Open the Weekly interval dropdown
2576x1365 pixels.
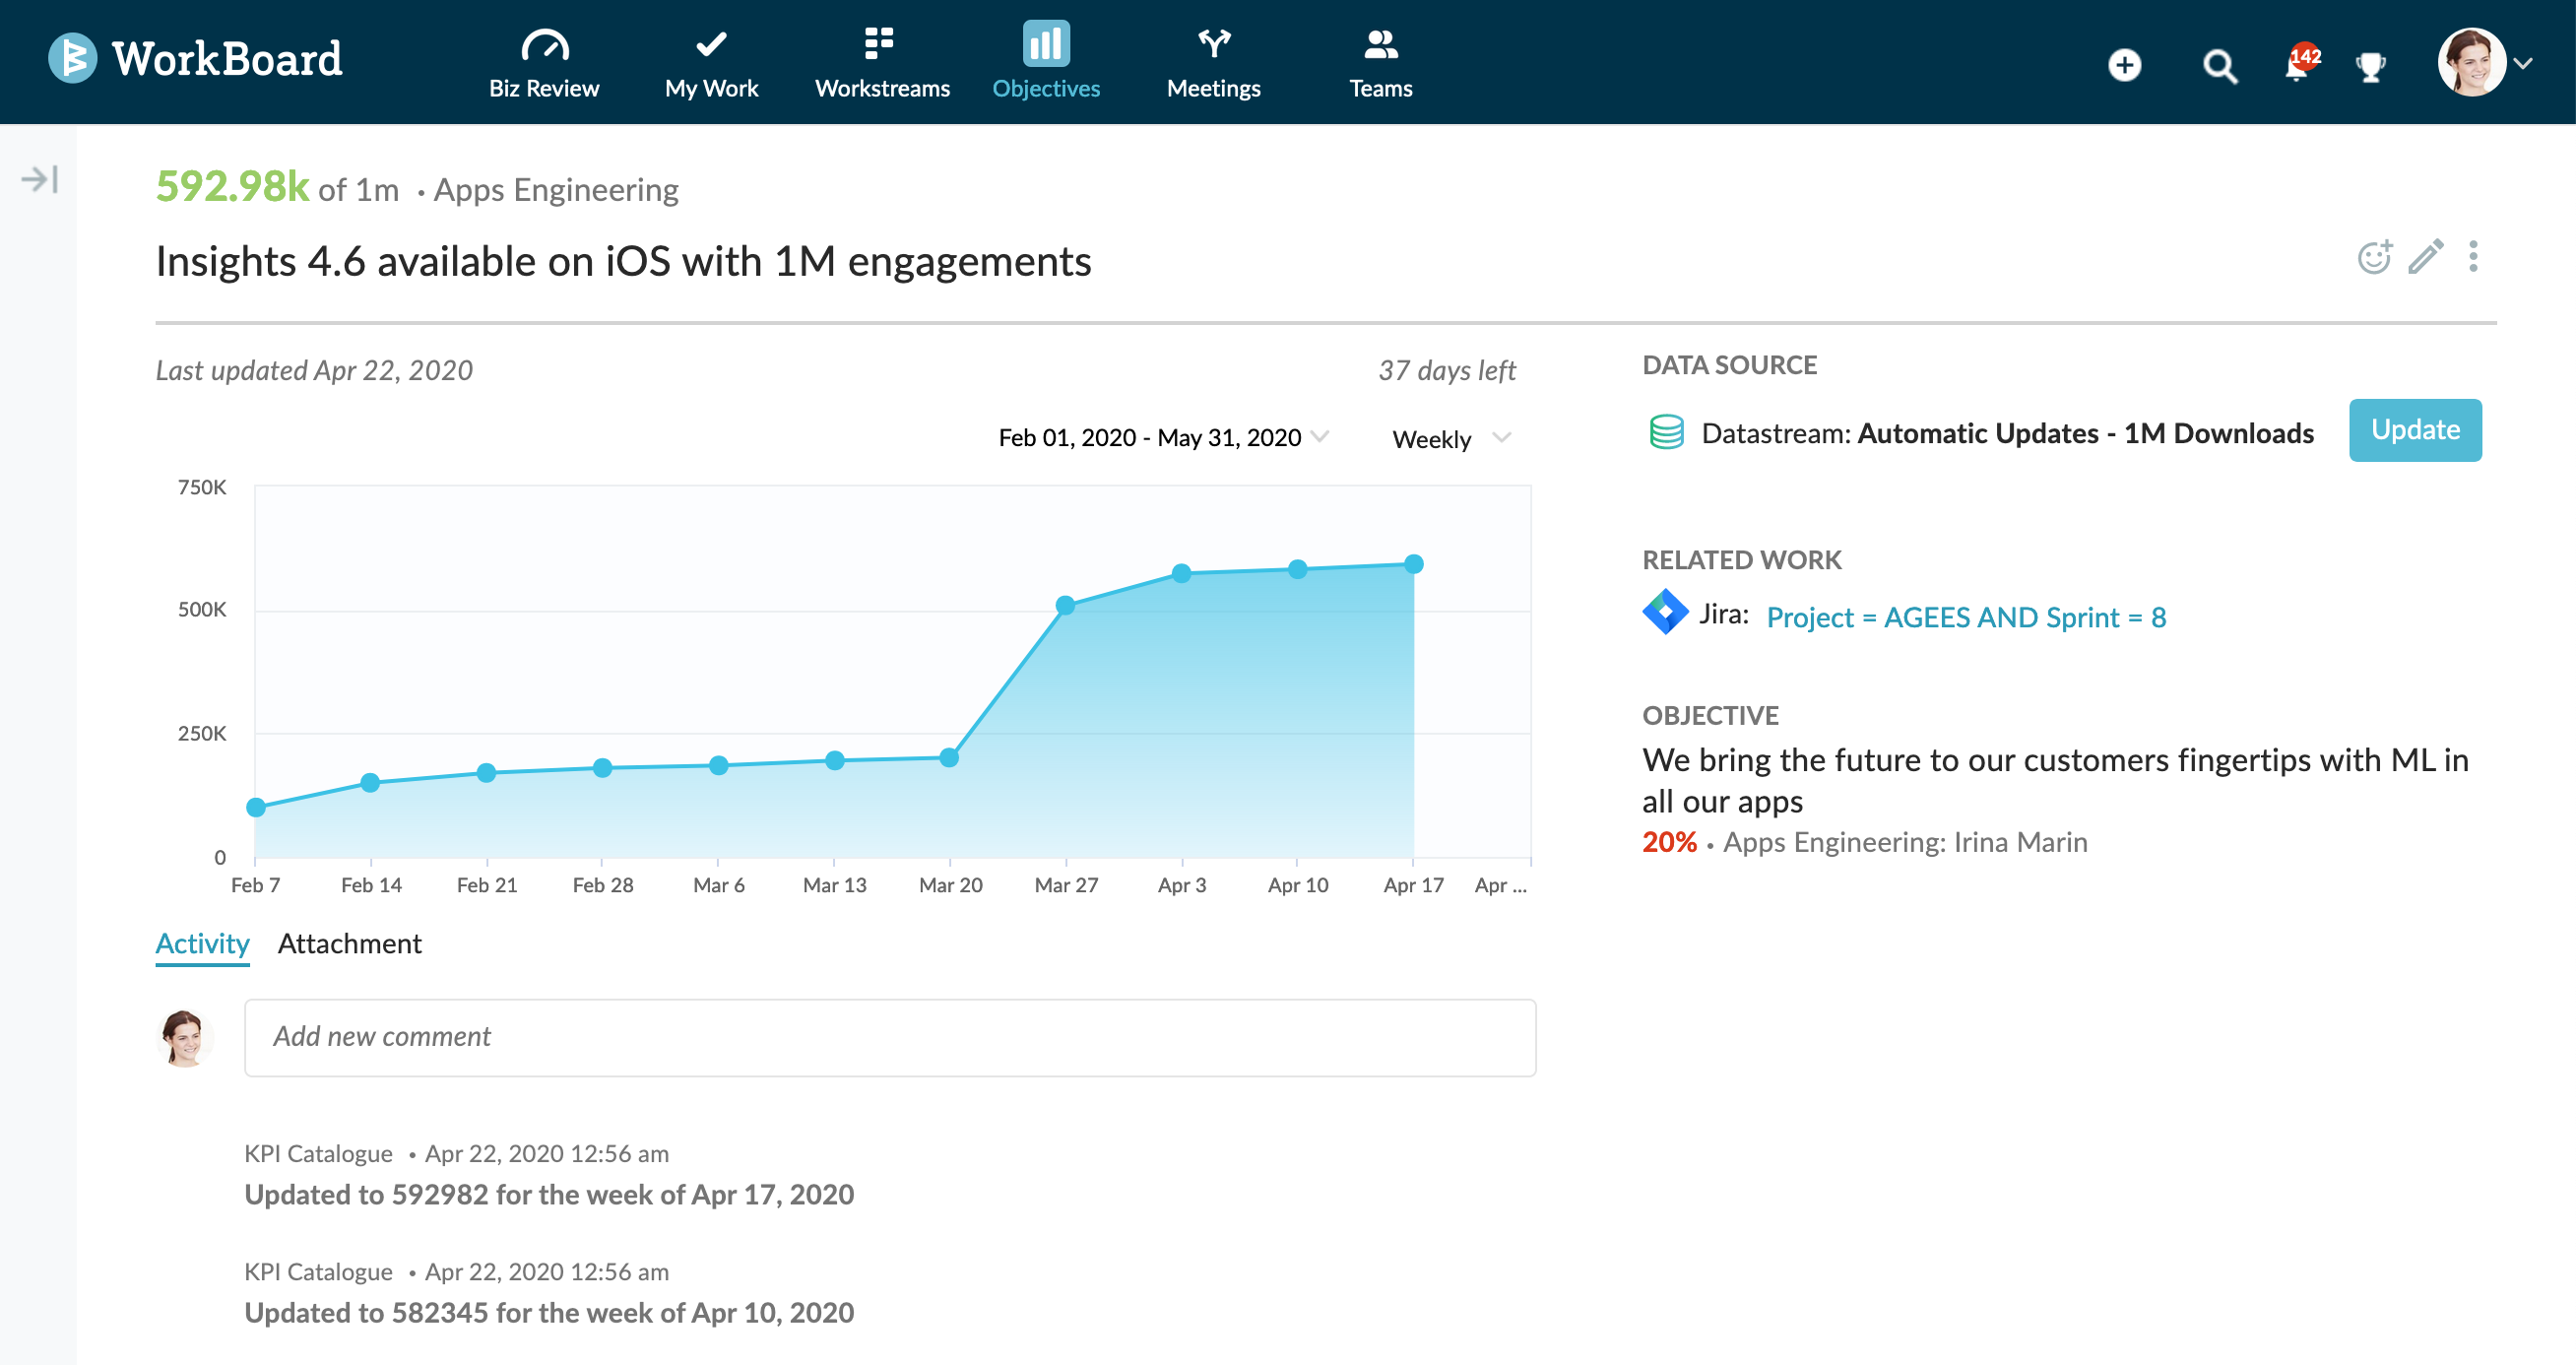coord(1451,439)
